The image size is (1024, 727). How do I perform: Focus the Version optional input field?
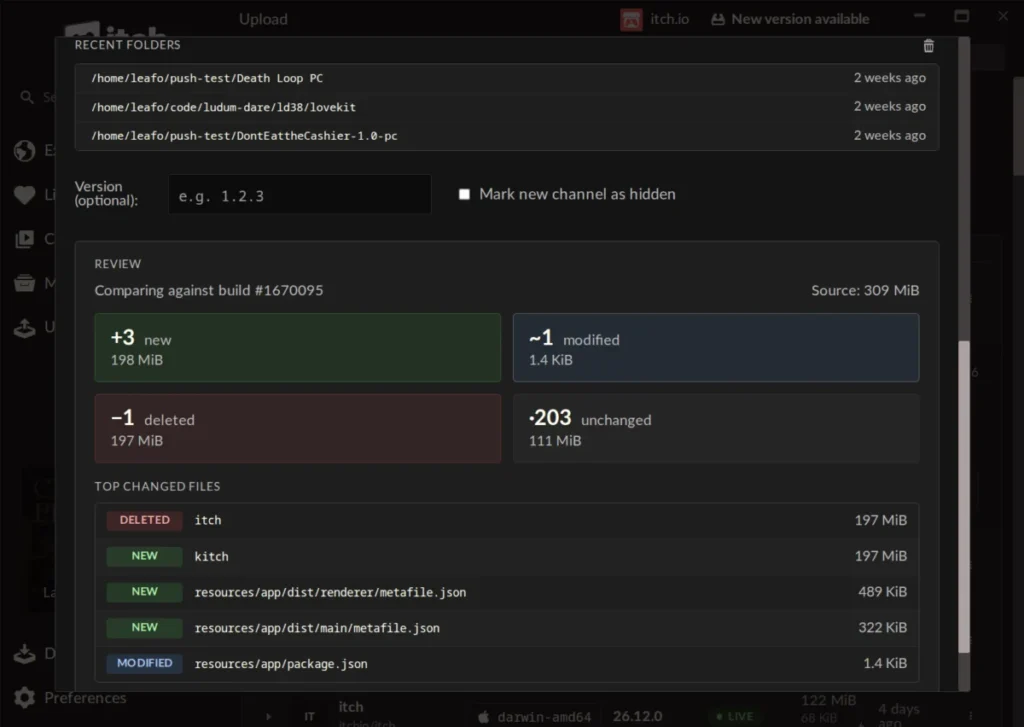click(x=300, y=194)
